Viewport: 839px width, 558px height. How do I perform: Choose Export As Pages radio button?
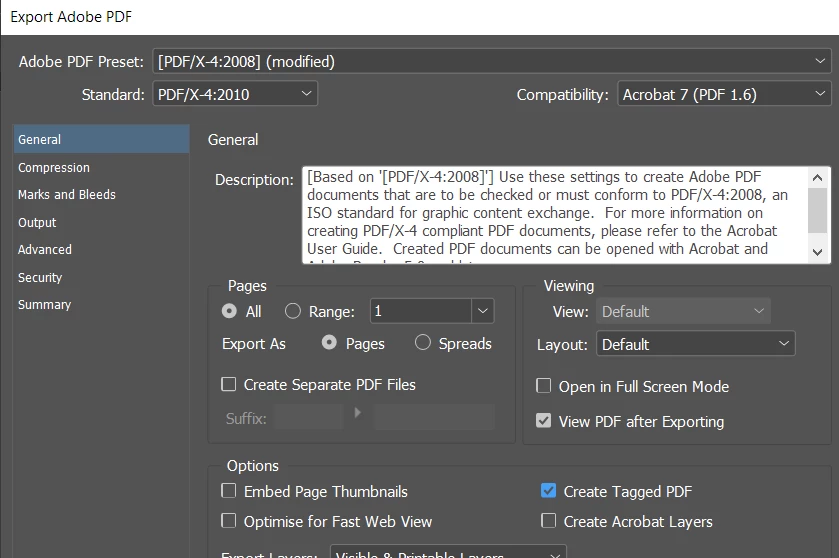coord(329,342)
